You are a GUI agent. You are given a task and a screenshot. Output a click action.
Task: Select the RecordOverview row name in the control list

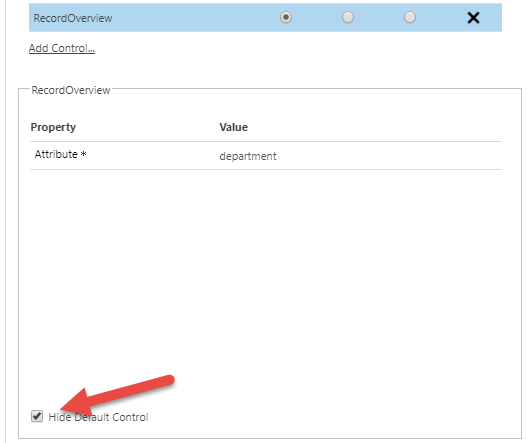(73, 18)
